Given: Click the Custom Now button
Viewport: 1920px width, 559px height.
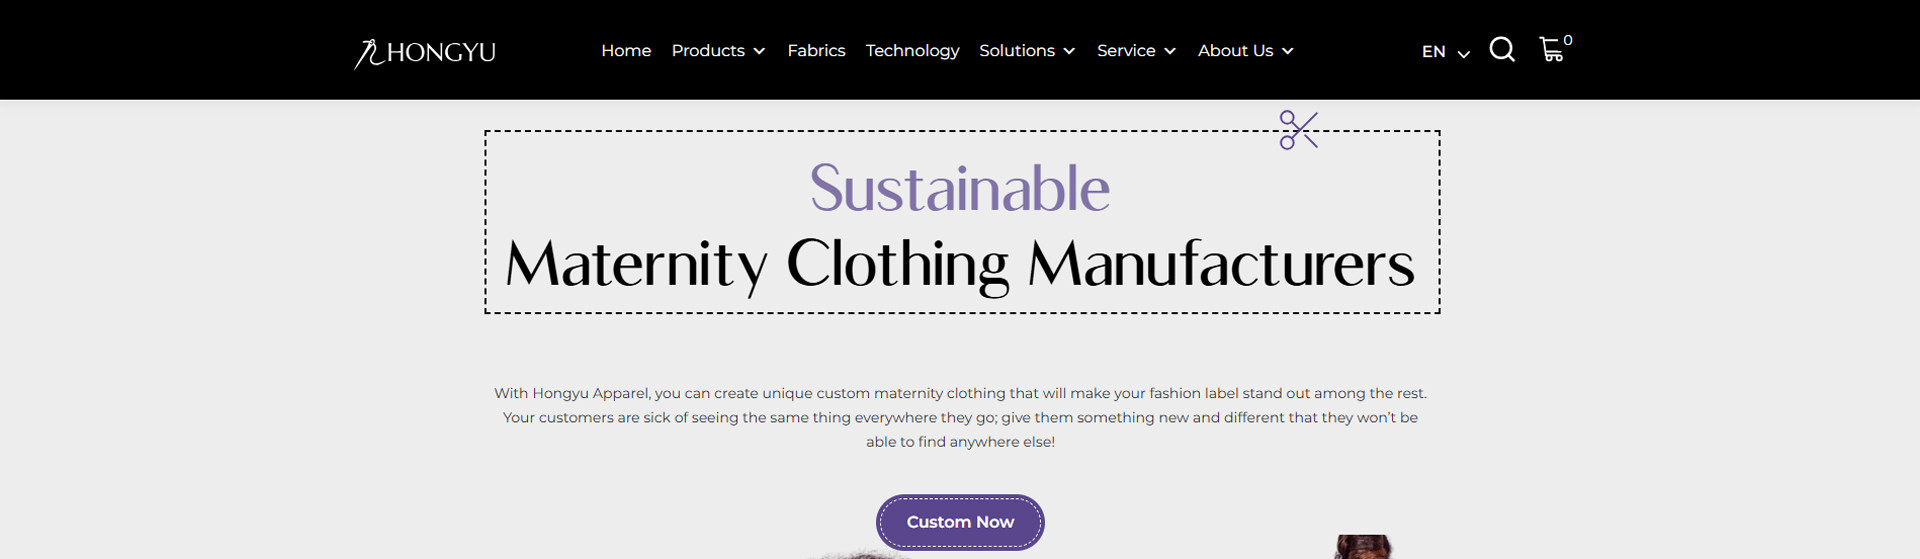Looking at the screenshot, I should pos(960,522).
